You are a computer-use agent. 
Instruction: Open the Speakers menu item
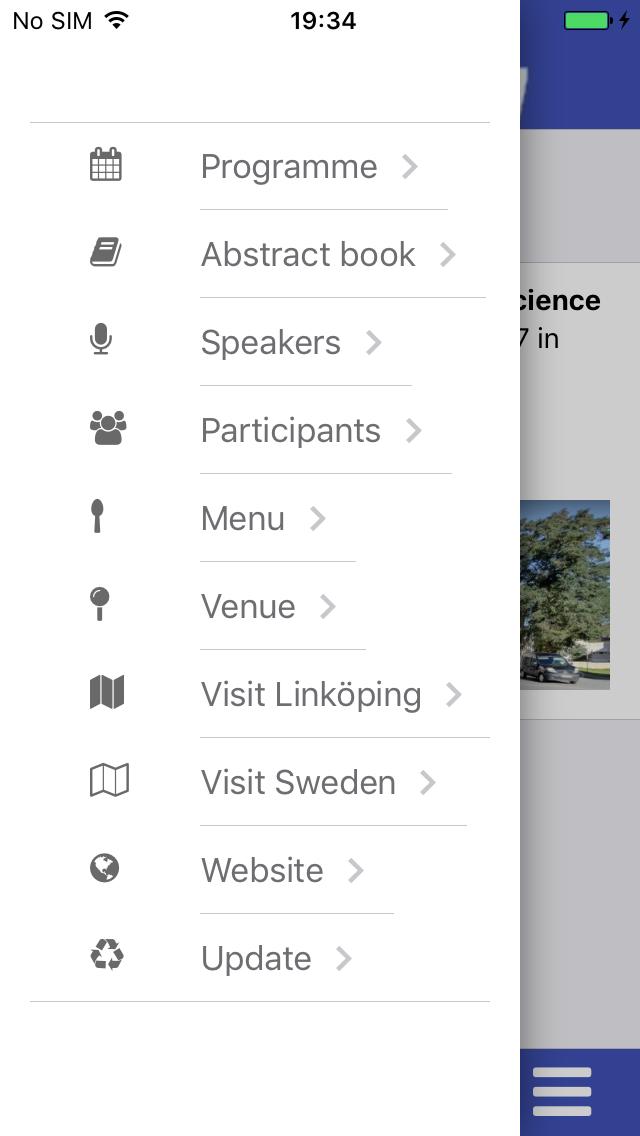(271, 343)
